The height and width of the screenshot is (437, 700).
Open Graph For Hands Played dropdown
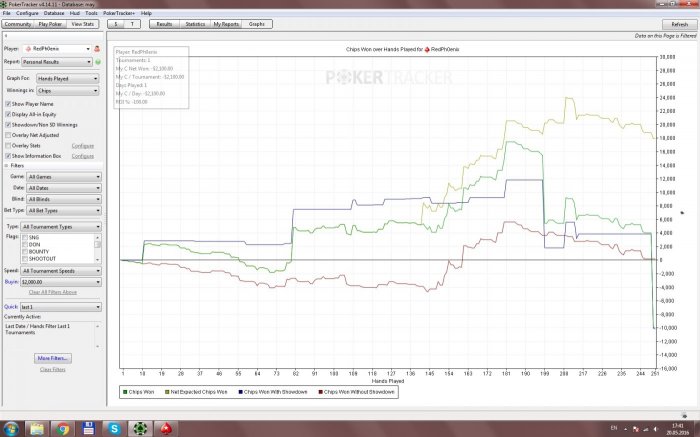pyautogui.click(x=67, y=79)
